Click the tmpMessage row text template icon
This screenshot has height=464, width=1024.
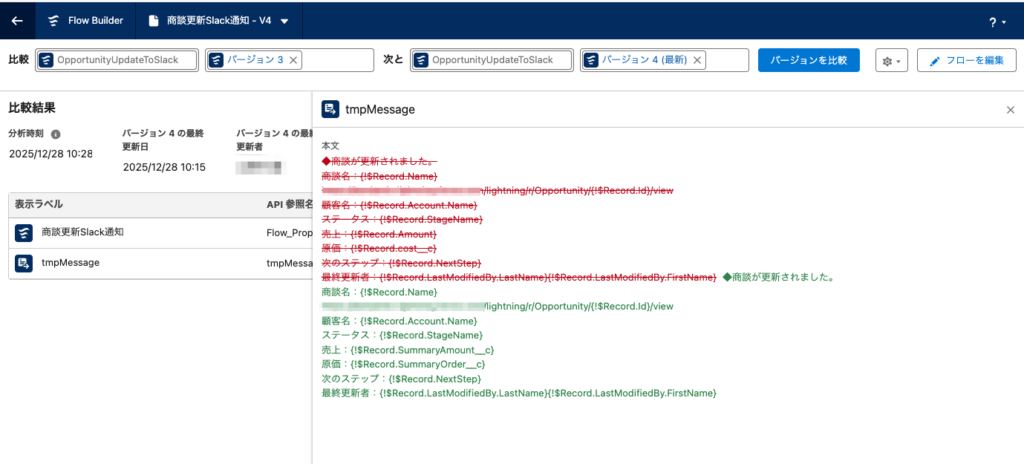(24, 263)
